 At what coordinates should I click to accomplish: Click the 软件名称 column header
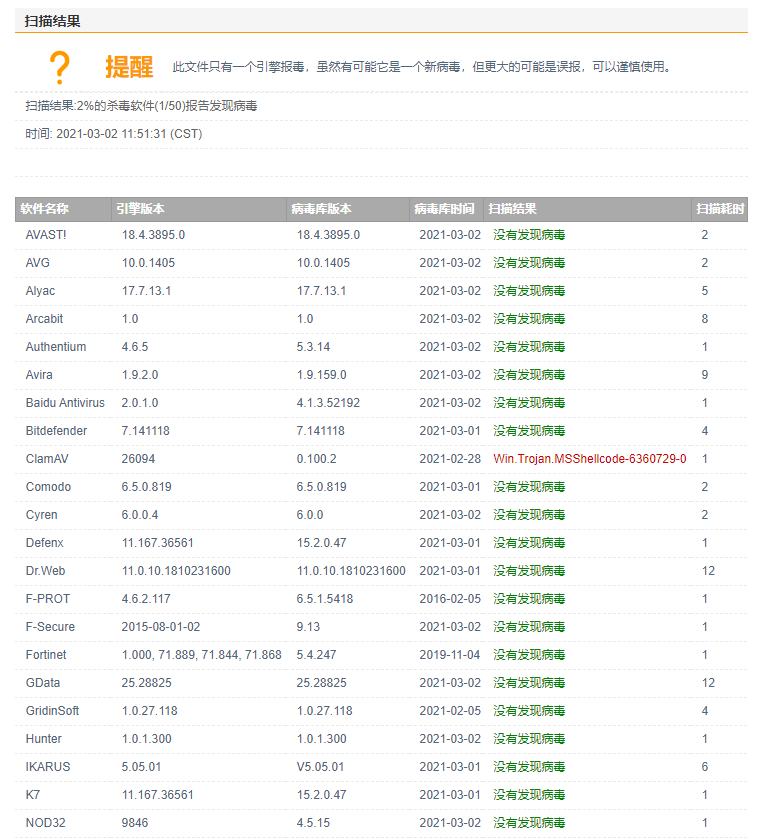[45, 209]
